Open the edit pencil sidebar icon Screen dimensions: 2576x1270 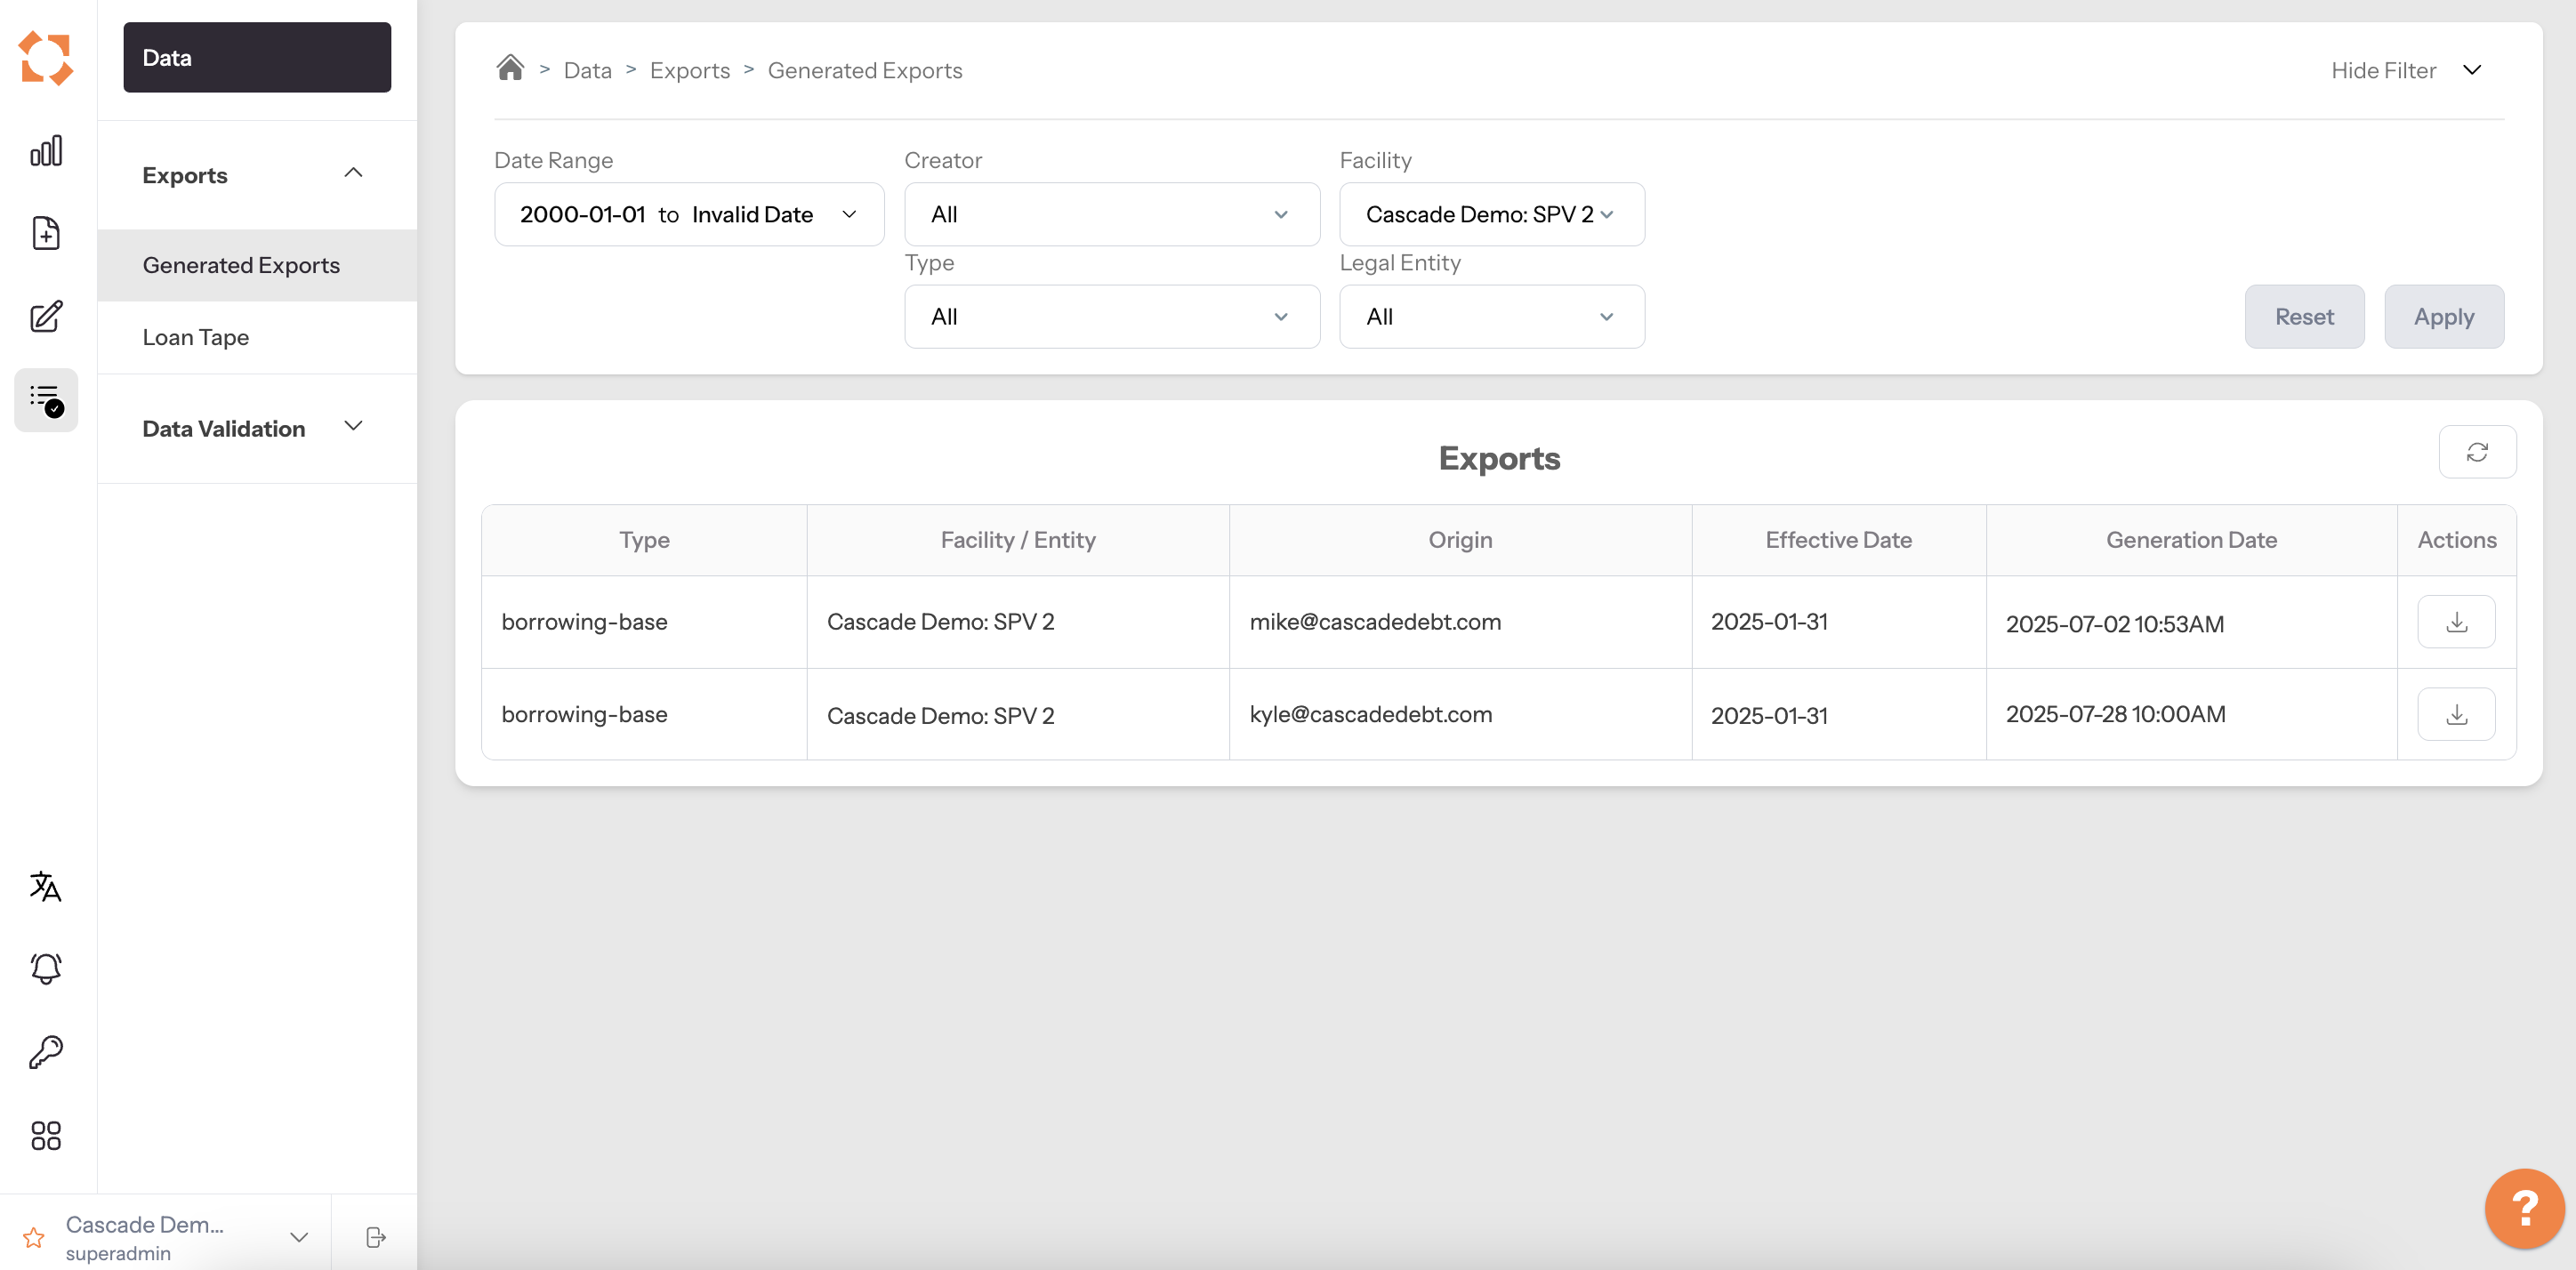(x=46, y=317)
